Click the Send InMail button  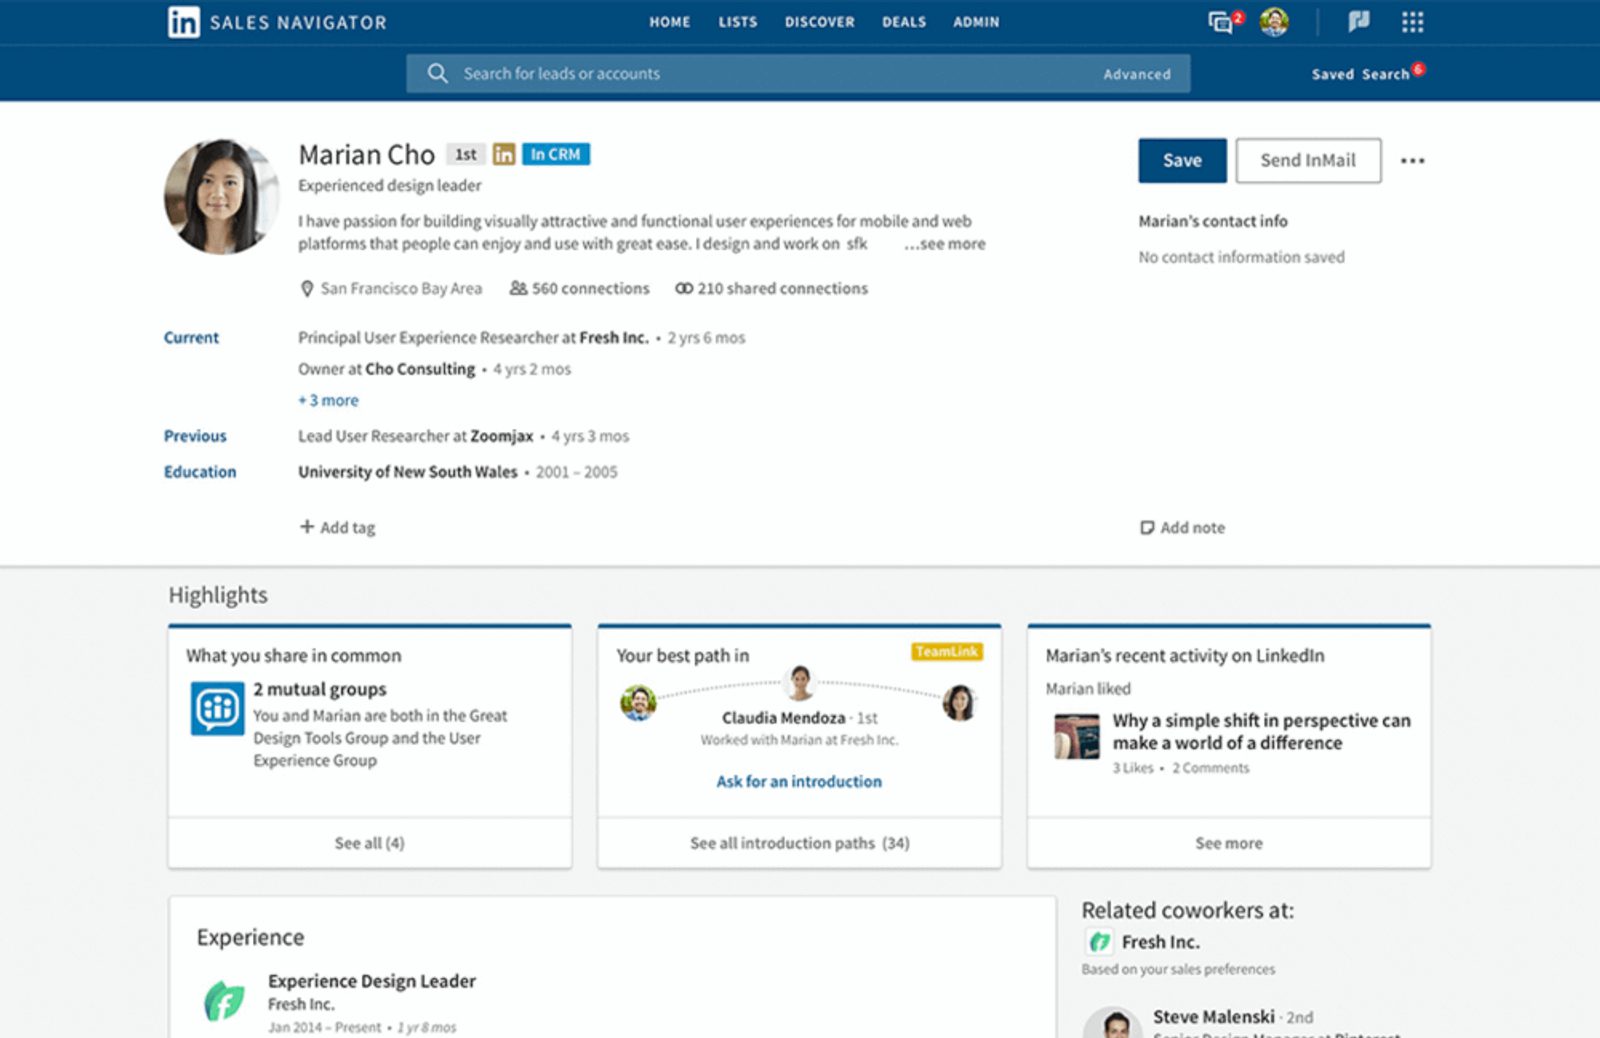click(1307, 160)
